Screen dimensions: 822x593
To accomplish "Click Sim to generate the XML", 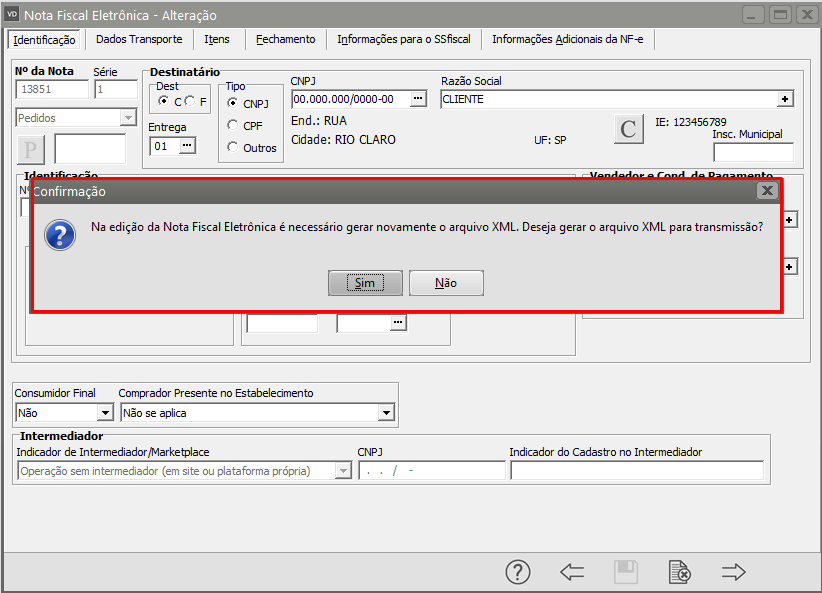I will point(365,283).
